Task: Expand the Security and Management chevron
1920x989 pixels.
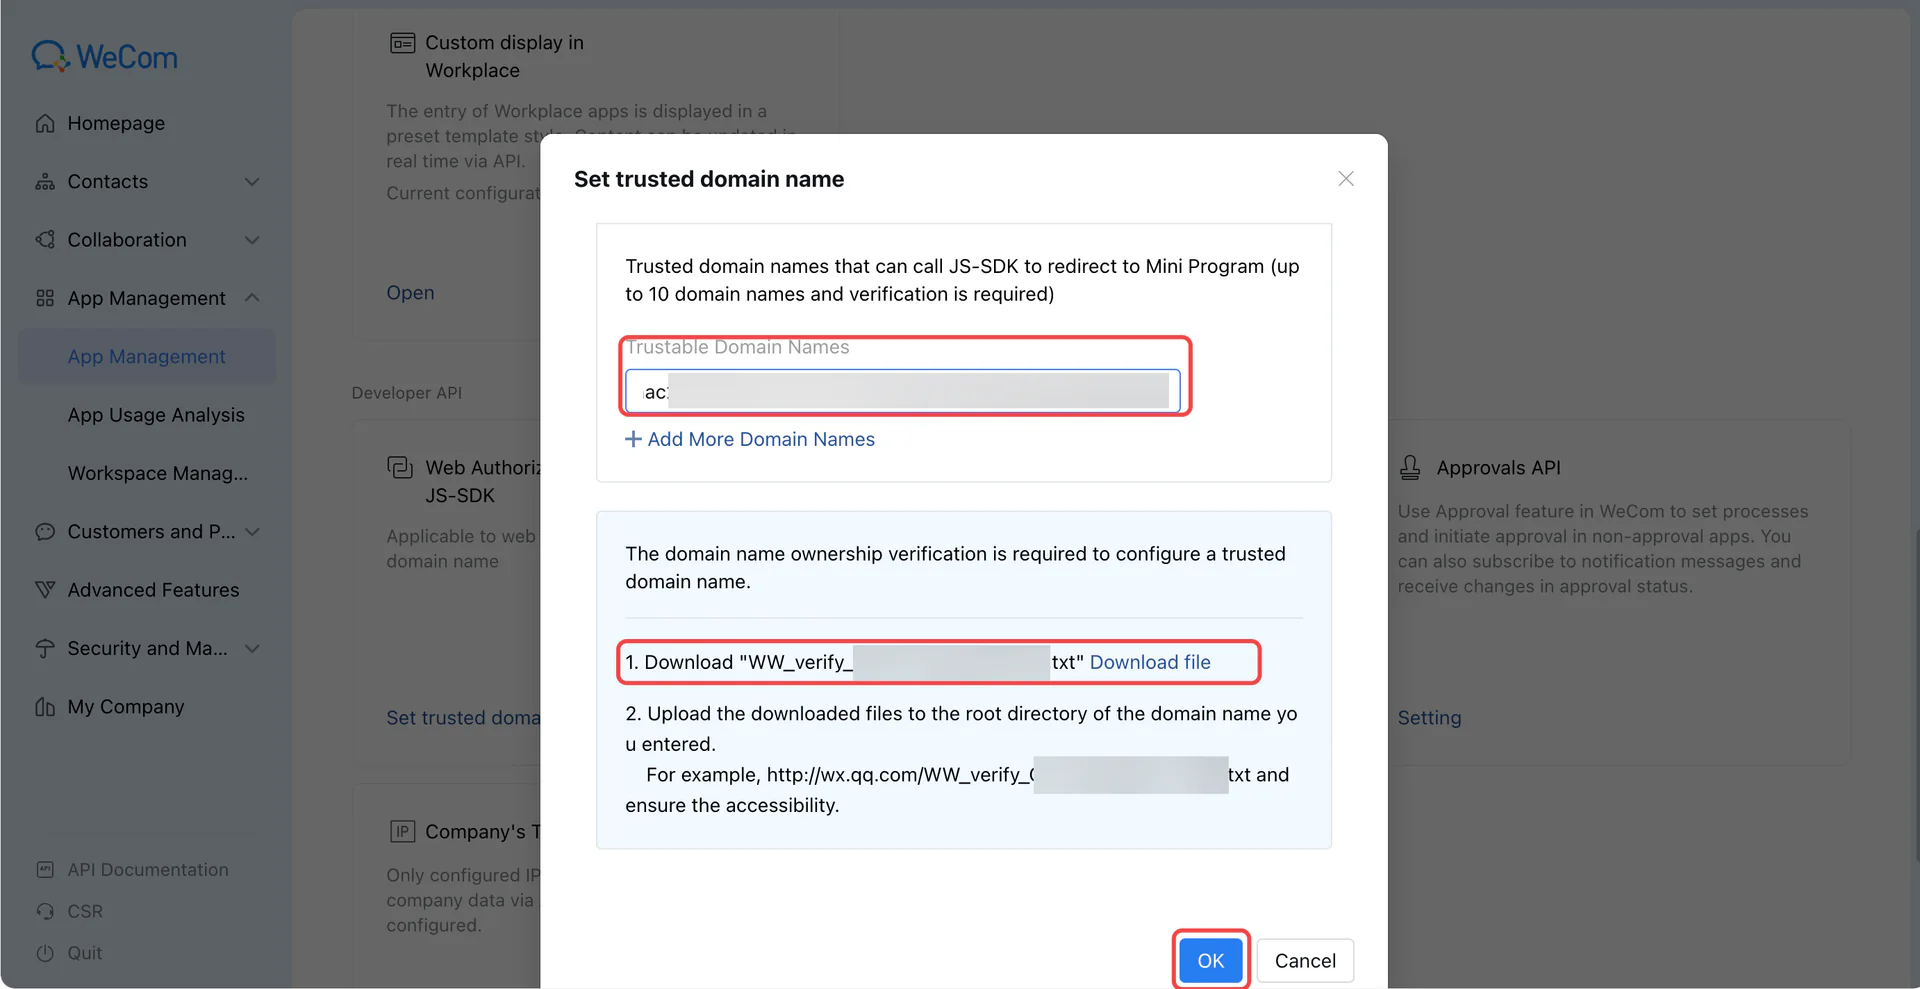Action: point(252,648)
